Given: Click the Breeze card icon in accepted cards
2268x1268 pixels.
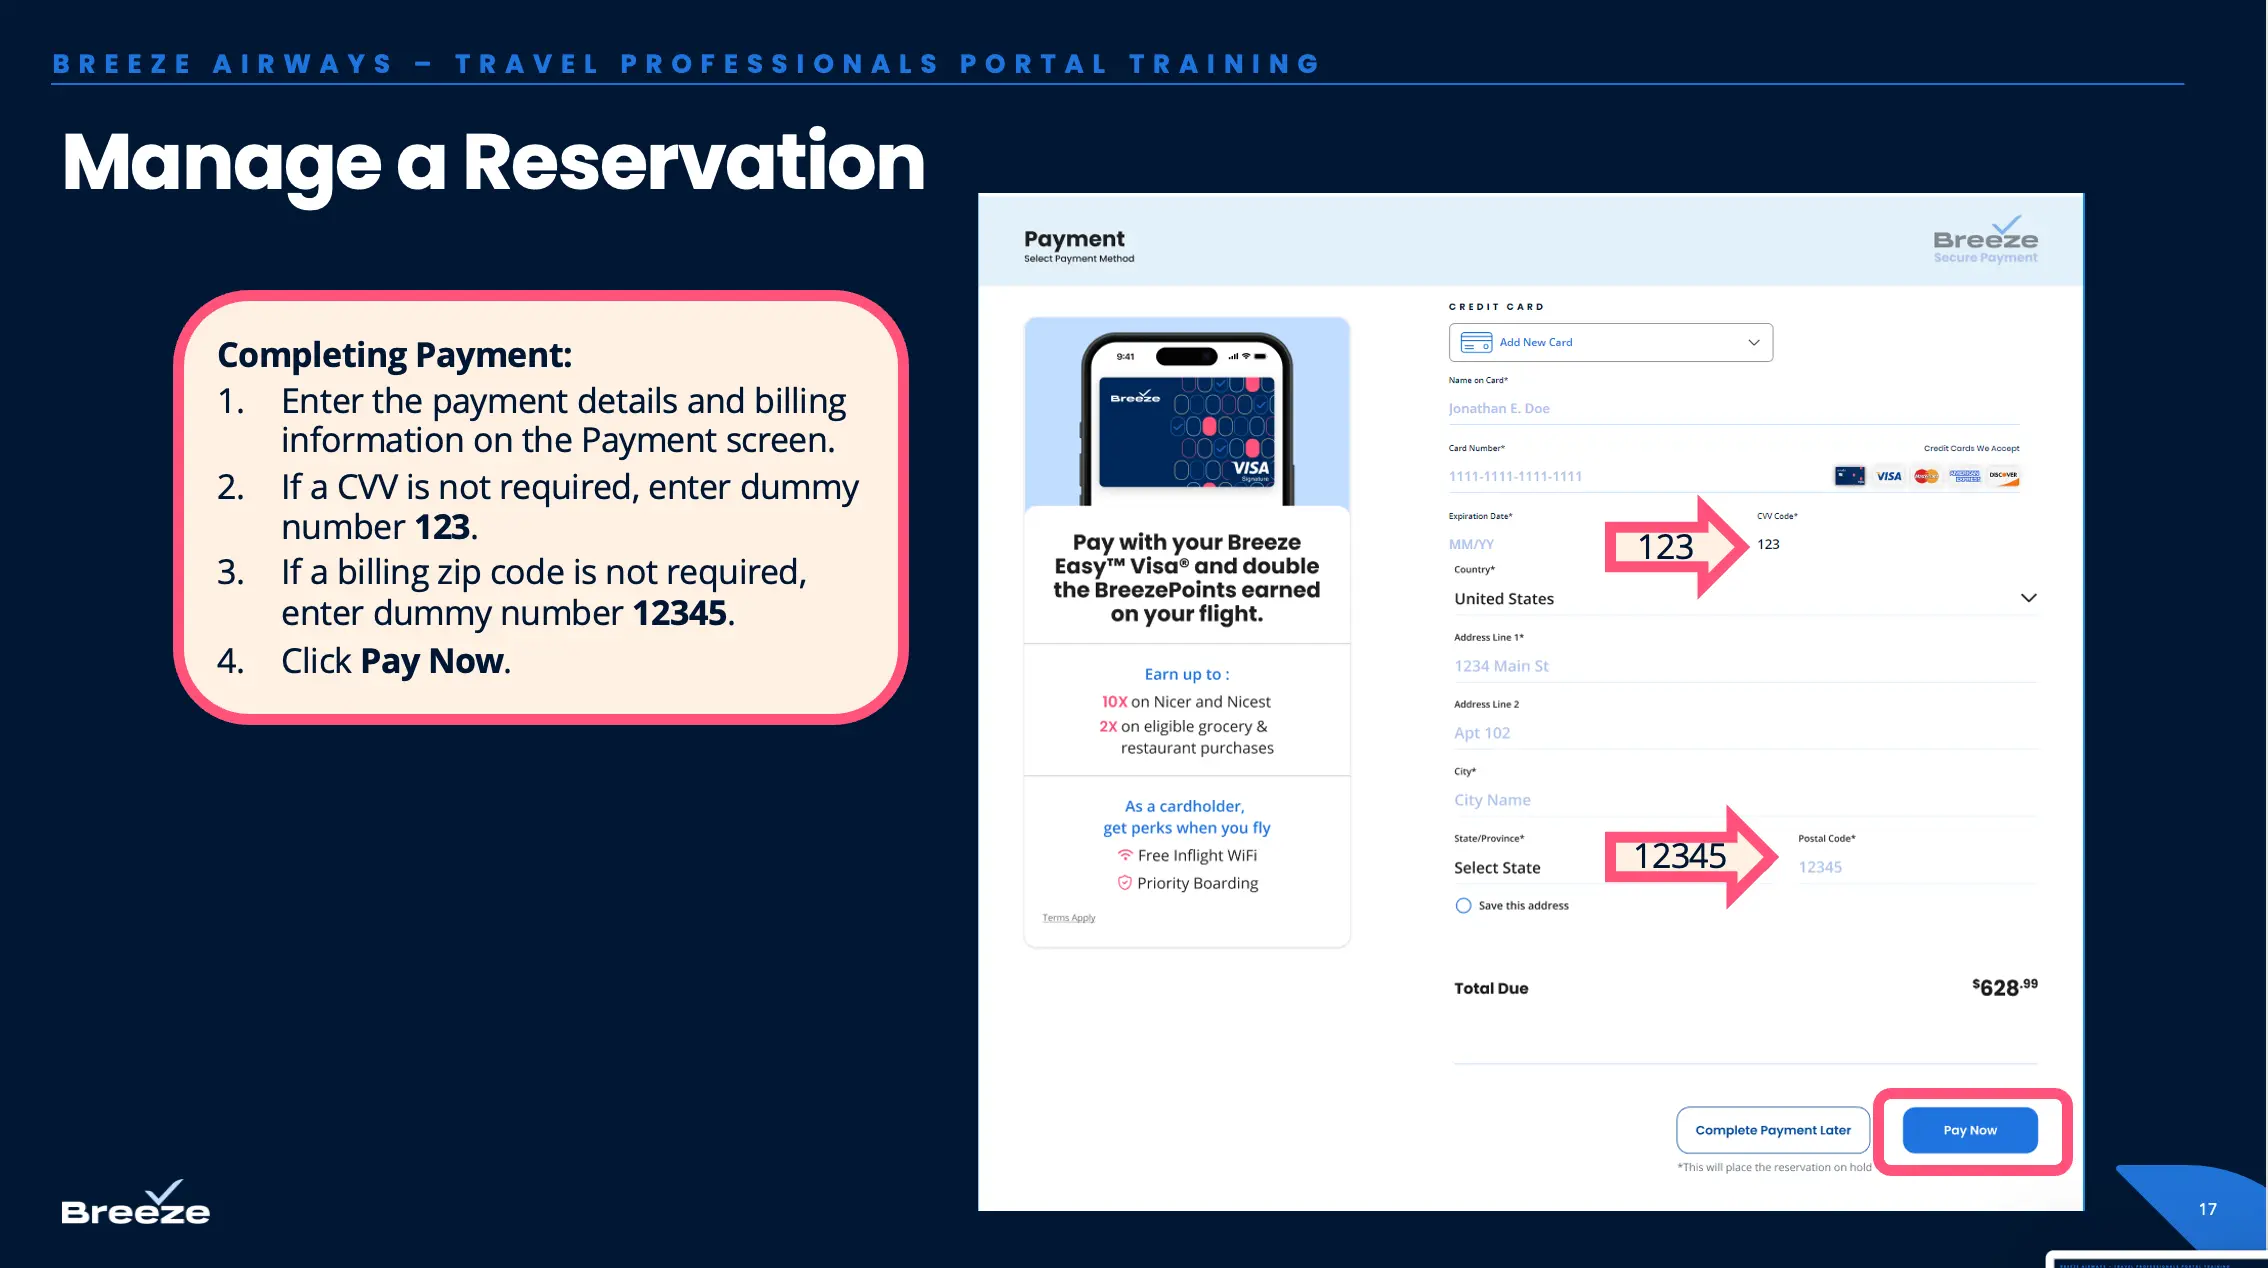Looking at the screenshot, I should 1849,476.
